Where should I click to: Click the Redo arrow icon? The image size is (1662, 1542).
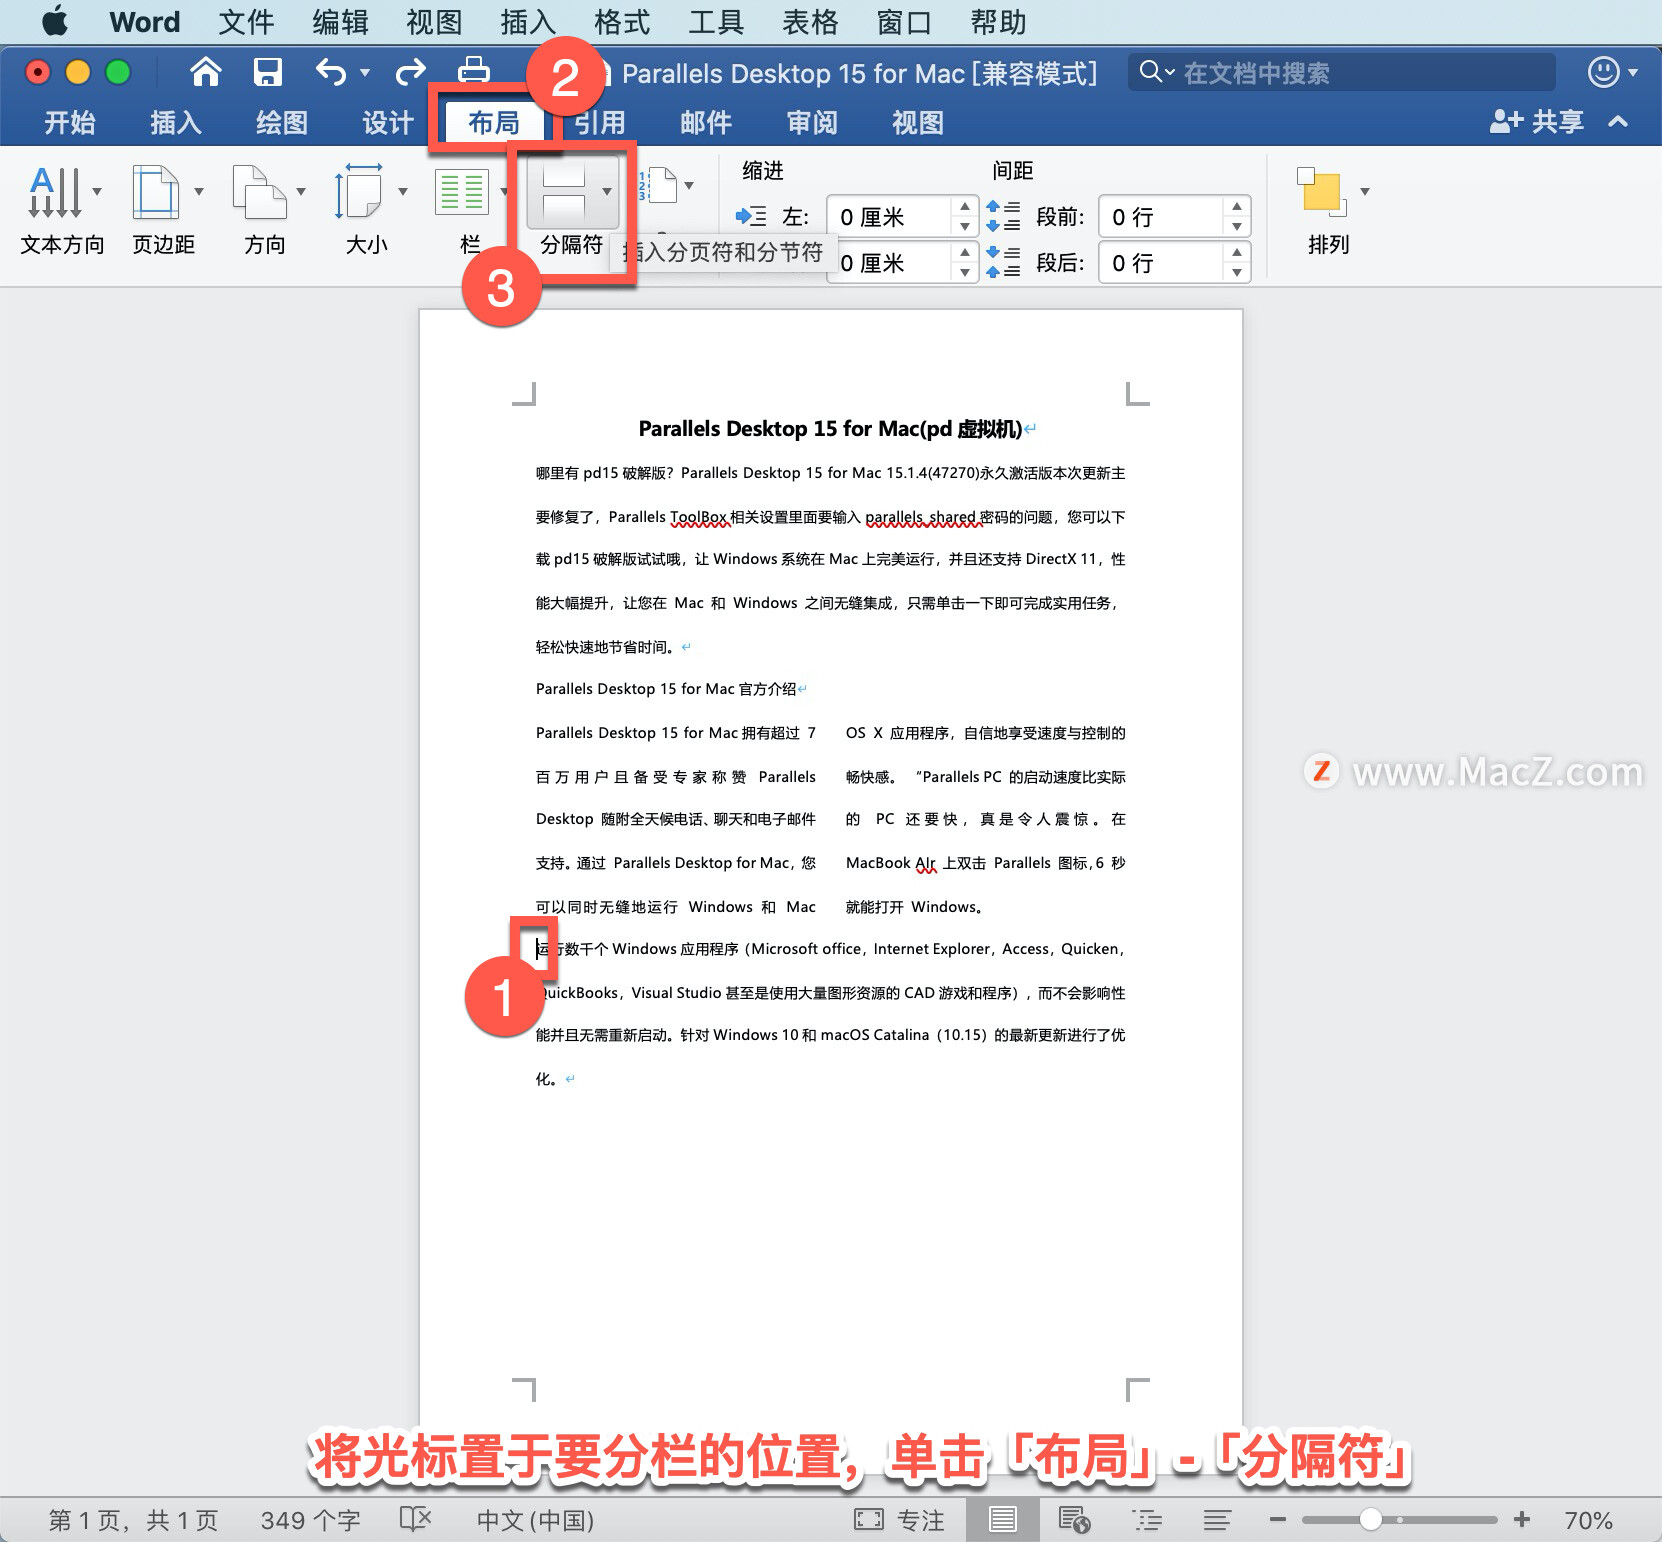pyautogui.click(x=410, y=72)
